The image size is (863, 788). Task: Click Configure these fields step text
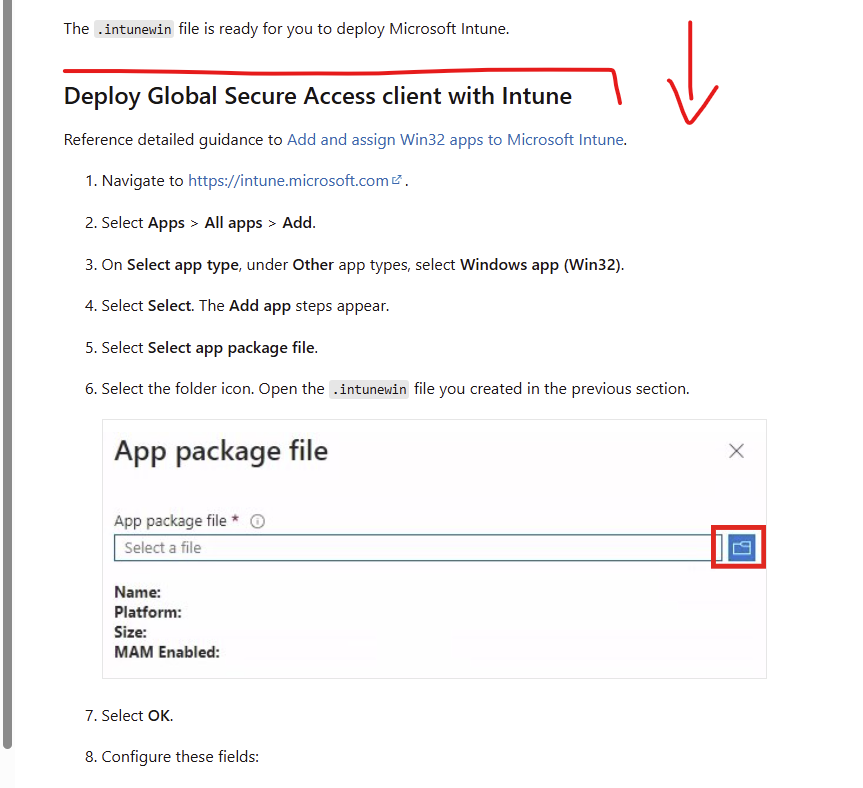(180, 757)
